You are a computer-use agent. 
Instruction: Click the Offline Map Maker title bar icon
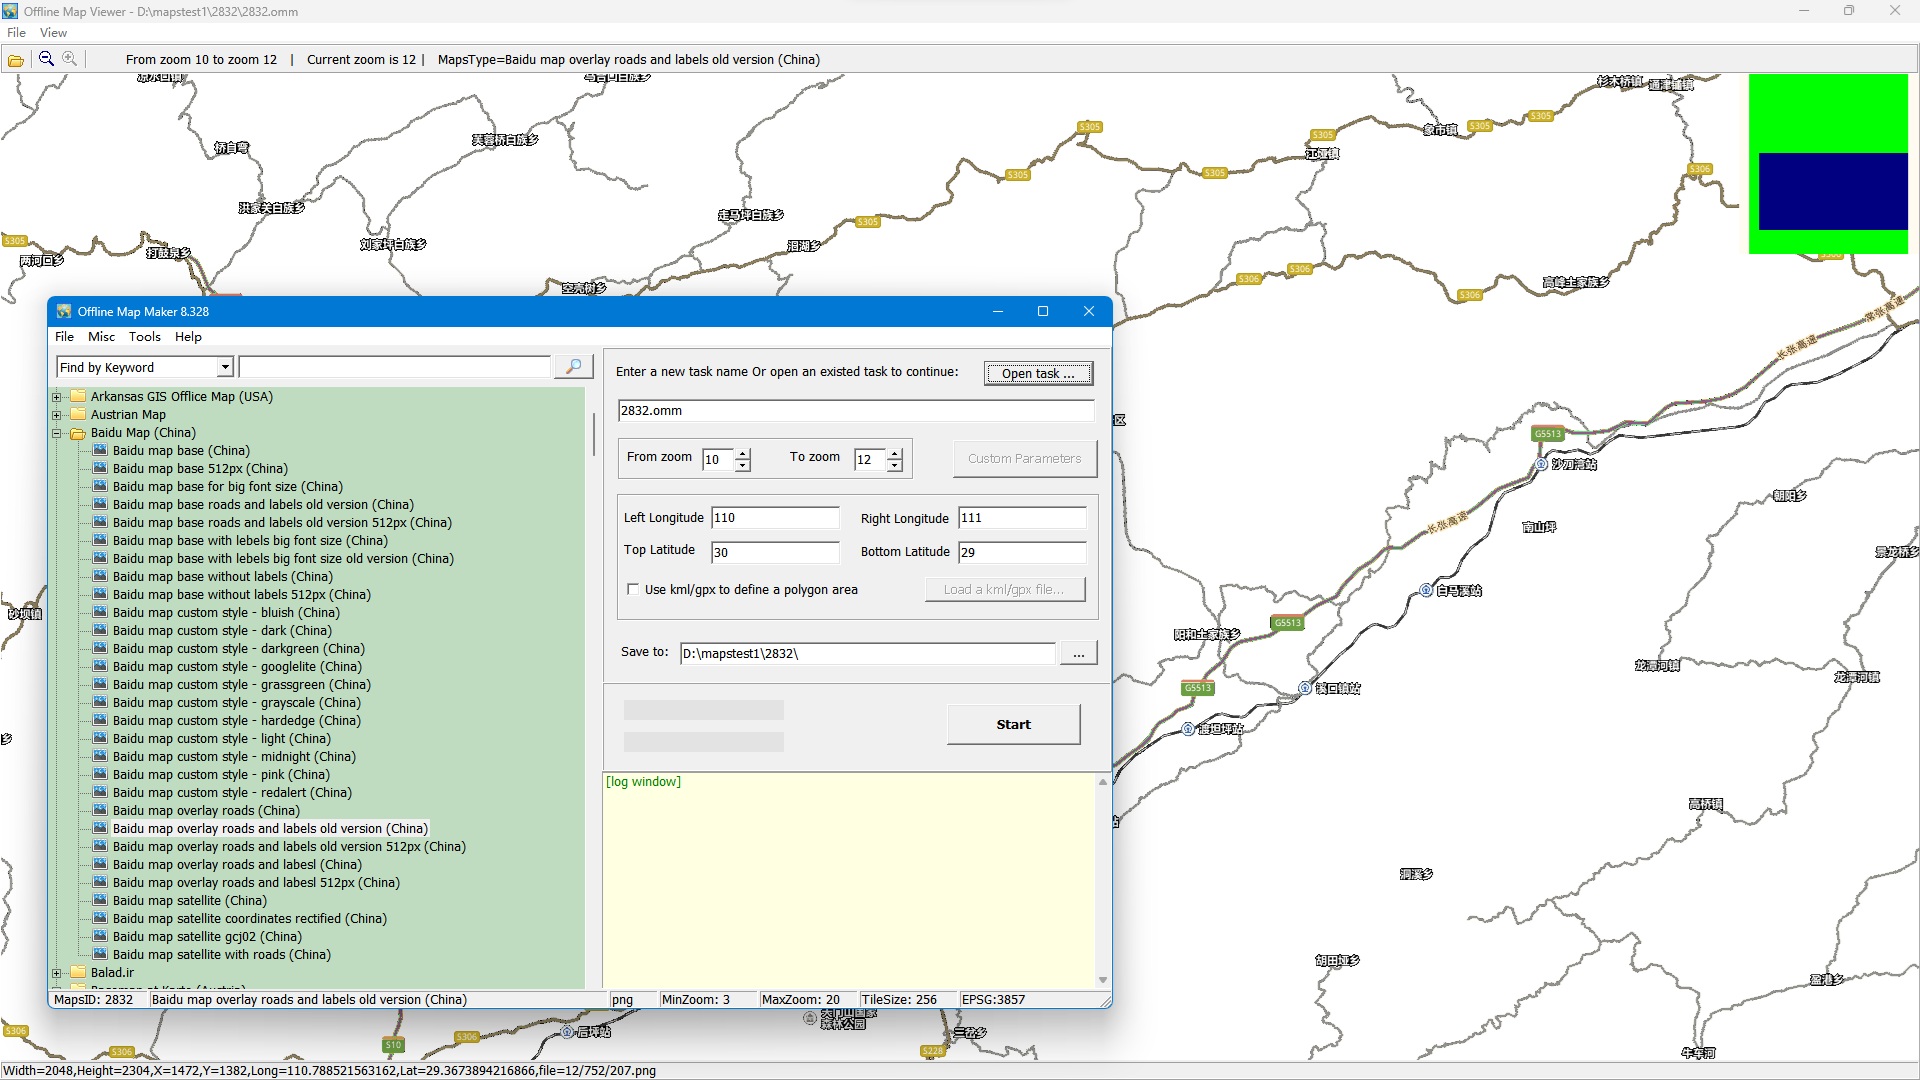(64, 311)
